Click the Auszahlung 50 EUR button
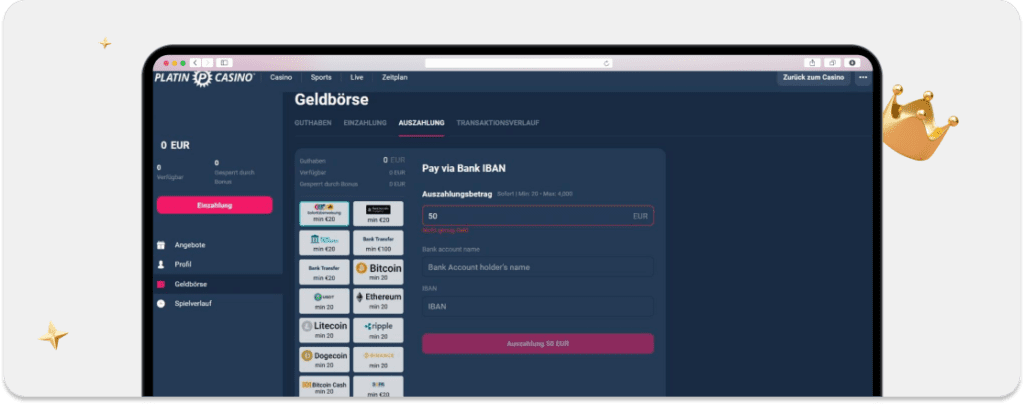Image resolution: width=1024 pixels, height=404 pixels. 537,343
